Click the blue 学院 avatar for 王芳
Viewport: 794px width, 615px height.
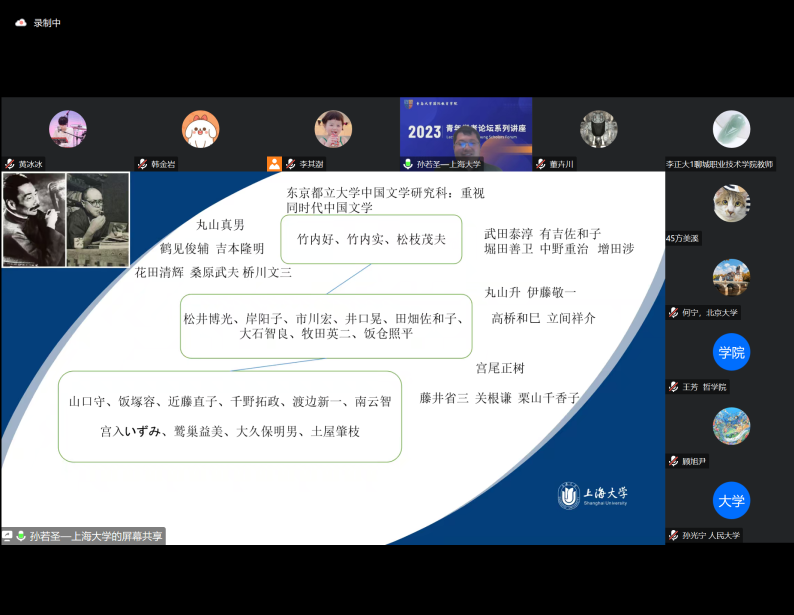point(731,352)
